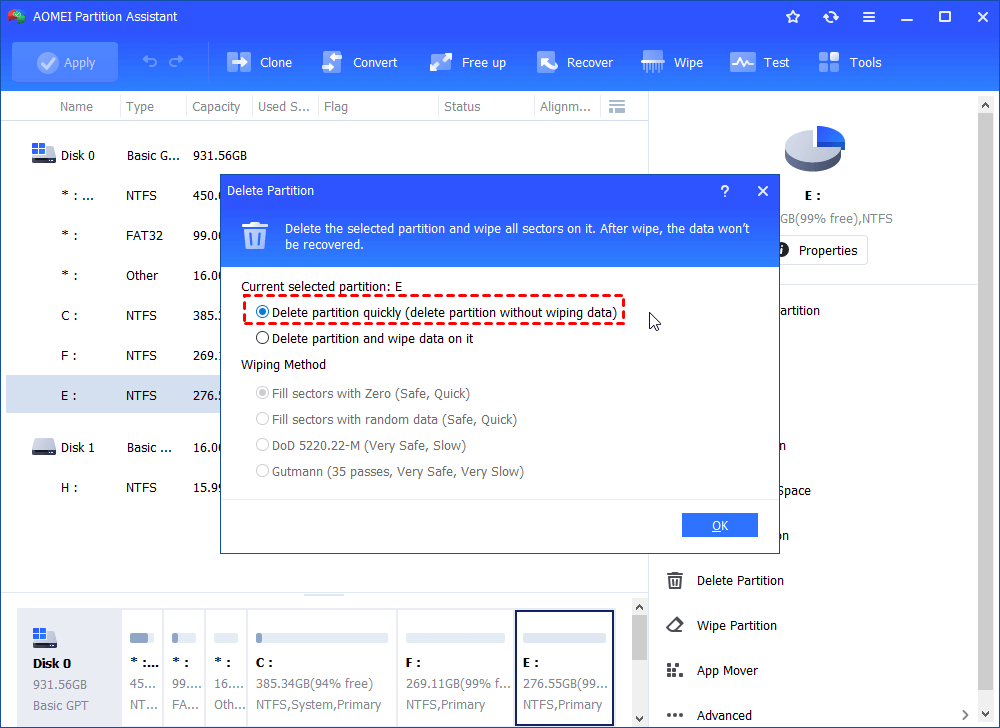The width and height of the screenshot is (1000, 728).
Task: Open help in Delete Partition dialog
Action: [724, 191]
